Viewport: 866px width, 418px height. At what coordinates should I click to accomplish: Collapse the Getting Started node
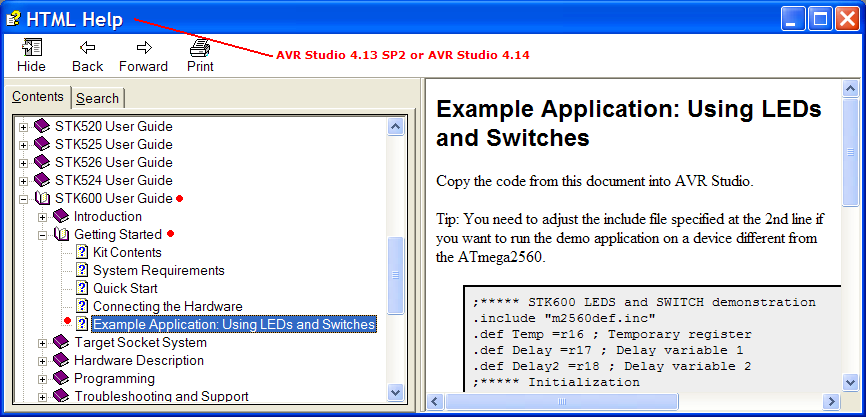point(43,235)
